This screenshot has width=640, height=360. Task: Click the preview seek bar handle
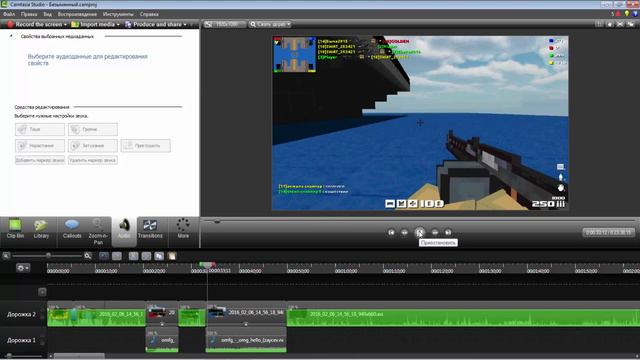[x=217, y=221]
